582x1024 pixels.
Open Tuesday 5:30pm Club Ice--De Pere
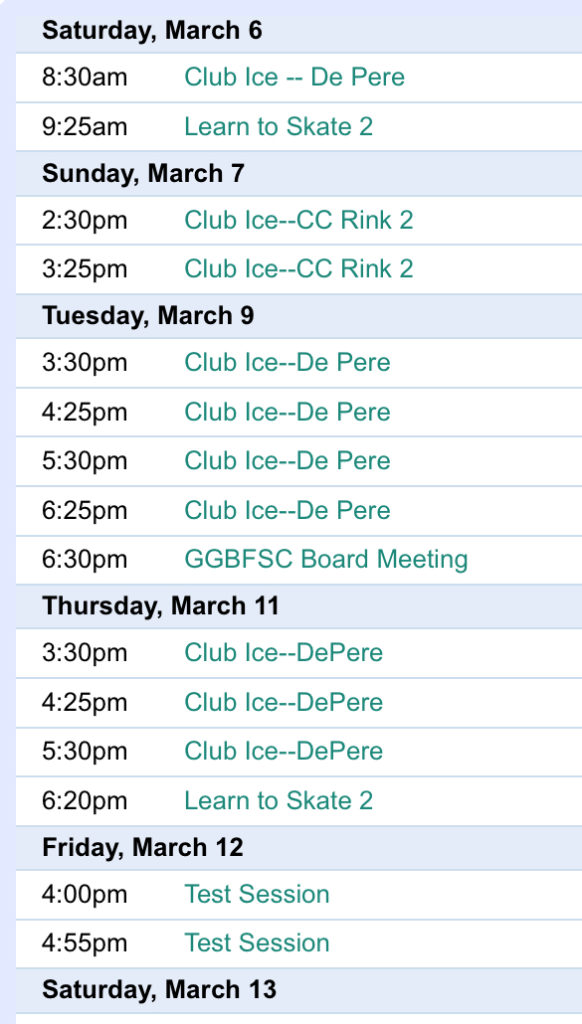tap(287, 460)
